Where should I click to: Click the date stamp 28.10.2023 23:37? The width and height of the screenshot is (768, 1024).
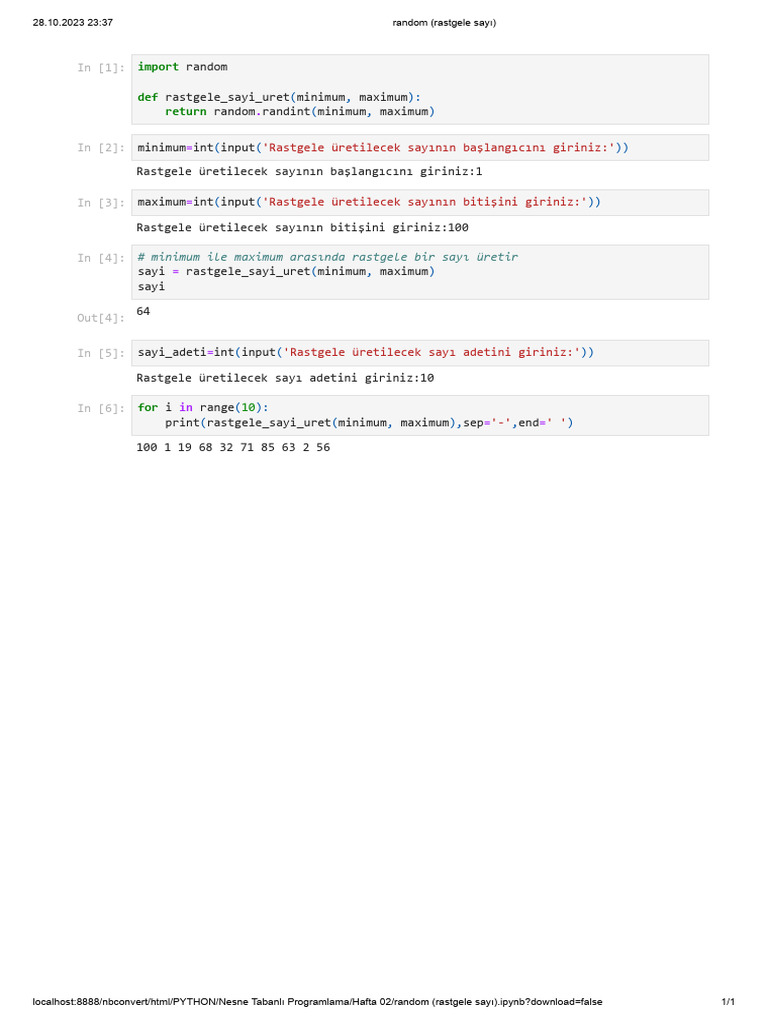(72, 23)
